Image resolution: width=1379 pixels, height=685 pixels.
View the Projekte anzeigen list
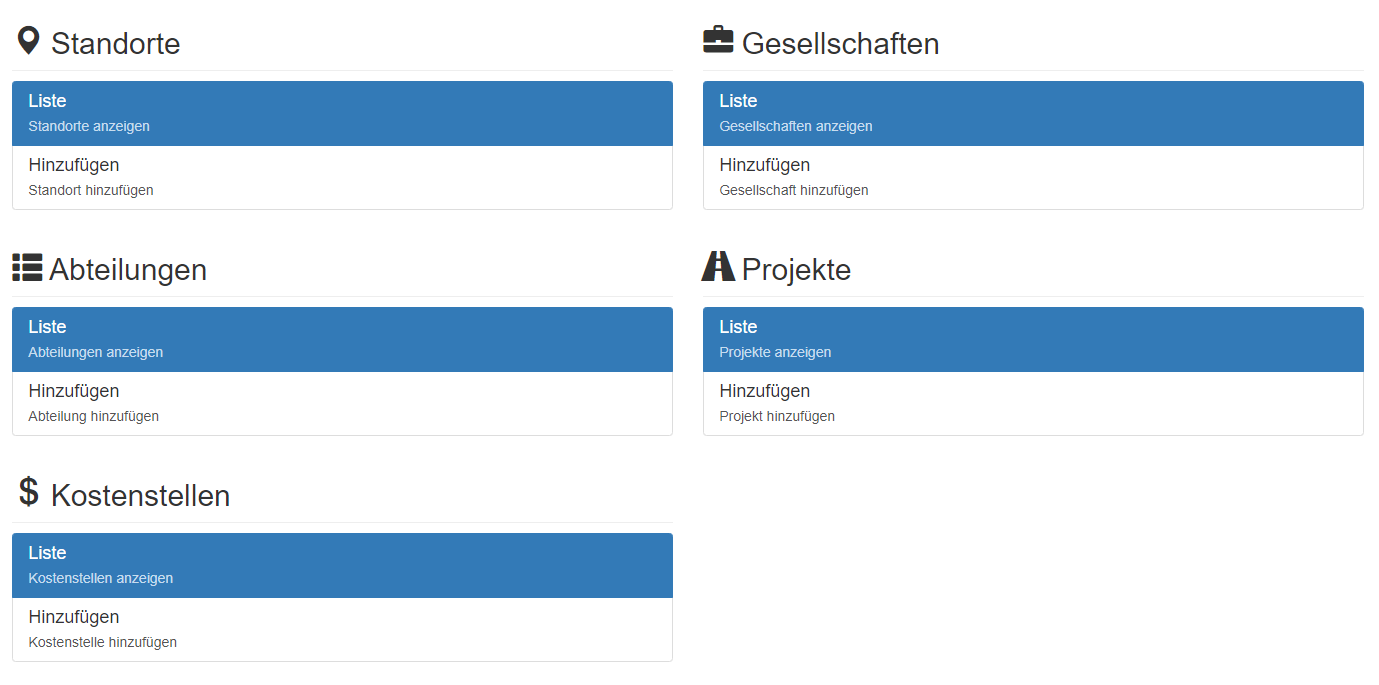coord(1033,339)
